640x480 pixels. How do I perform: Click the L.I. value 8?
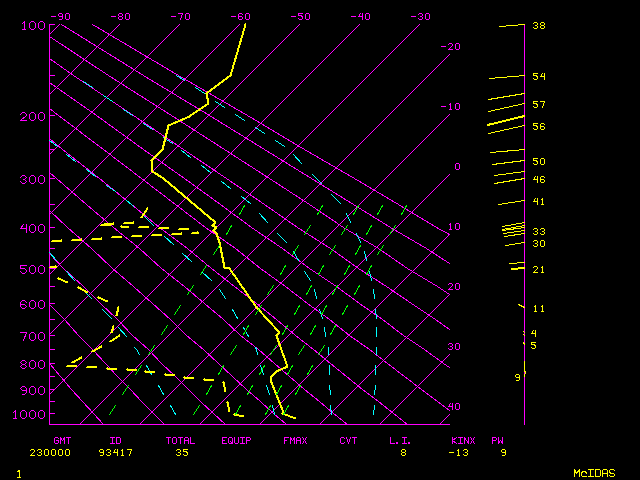404,452
